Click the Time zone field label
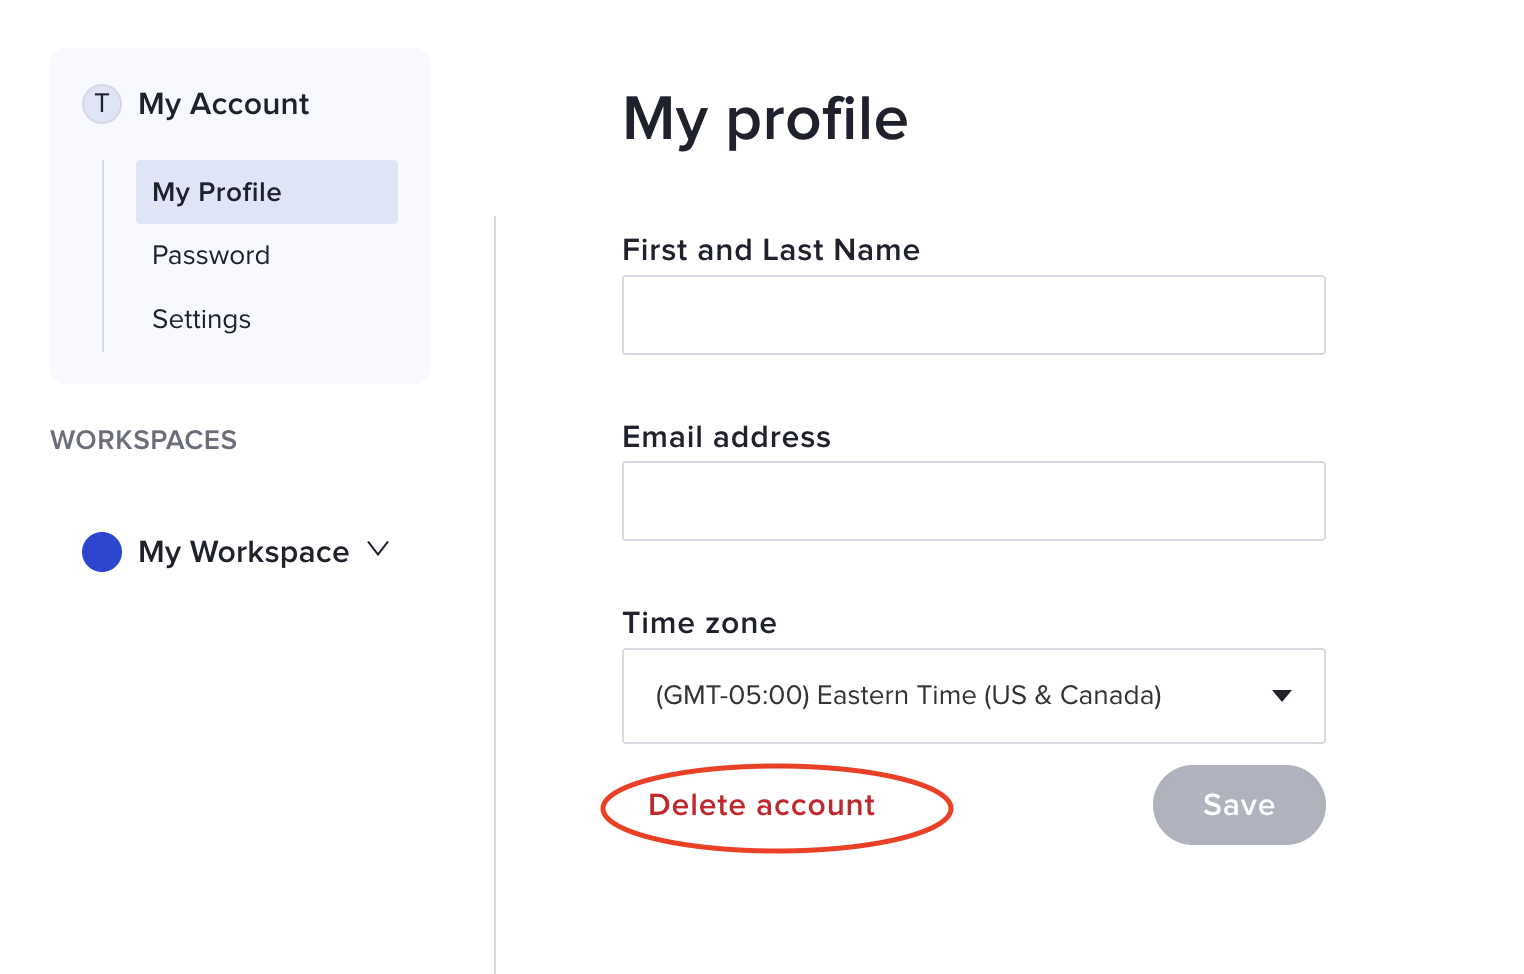 [x=699, y=623]
